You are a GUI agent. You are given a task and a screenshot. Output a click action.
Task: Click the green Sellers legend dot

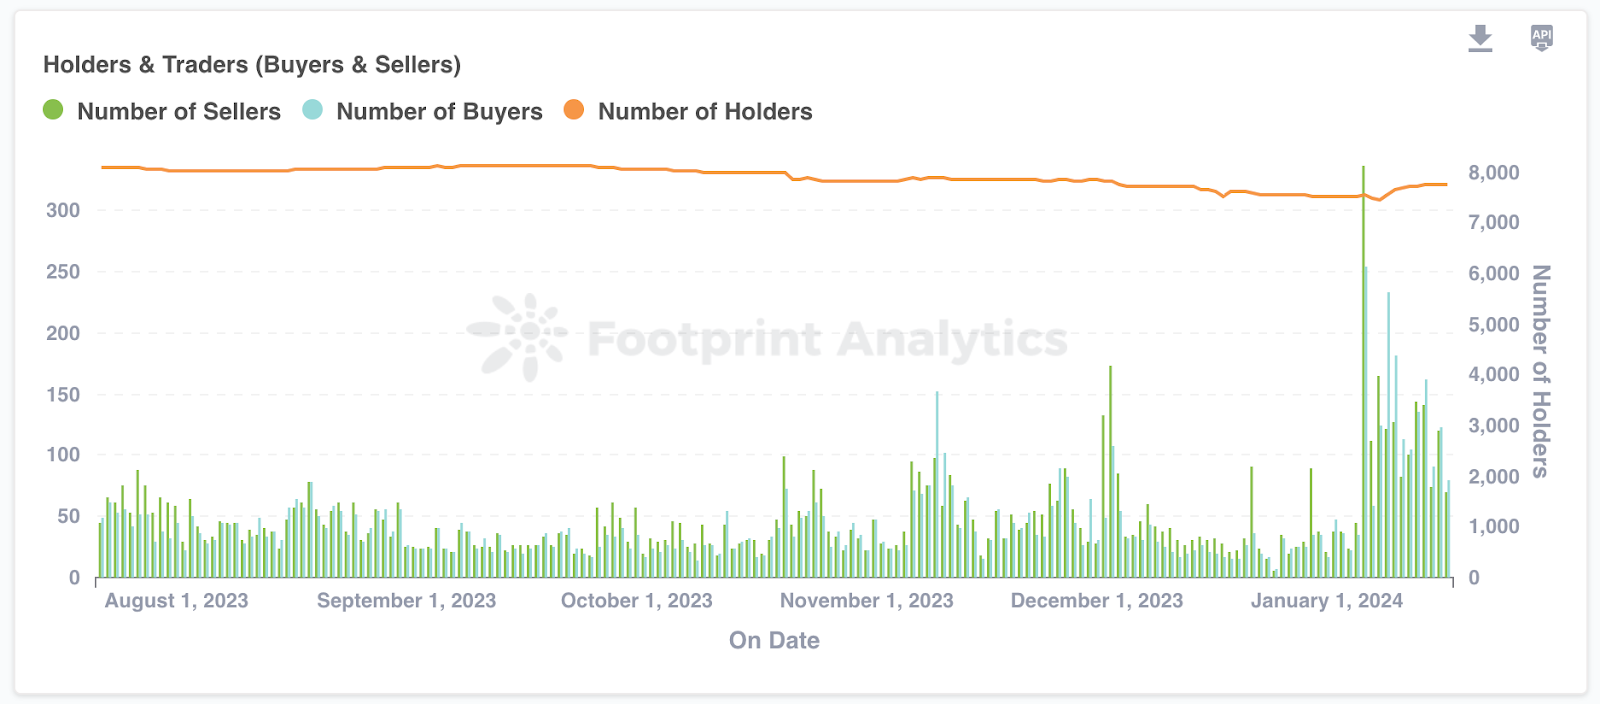click(53, 110)
